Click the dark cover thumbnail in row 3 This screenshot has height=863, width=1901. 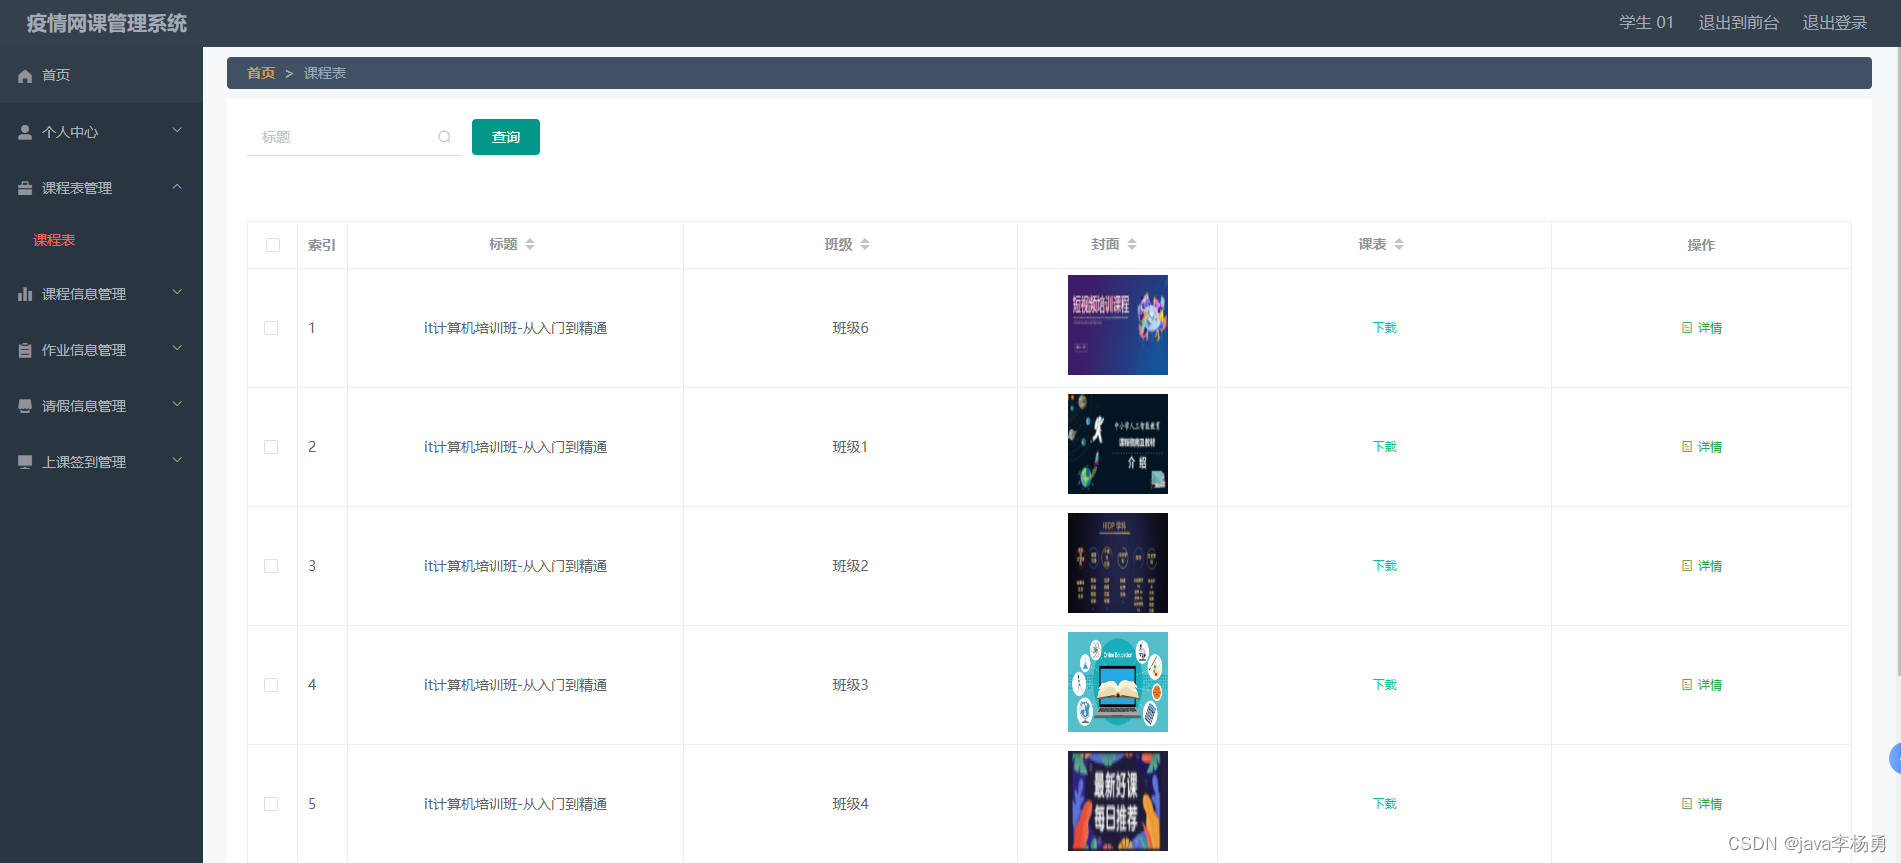1118,563
